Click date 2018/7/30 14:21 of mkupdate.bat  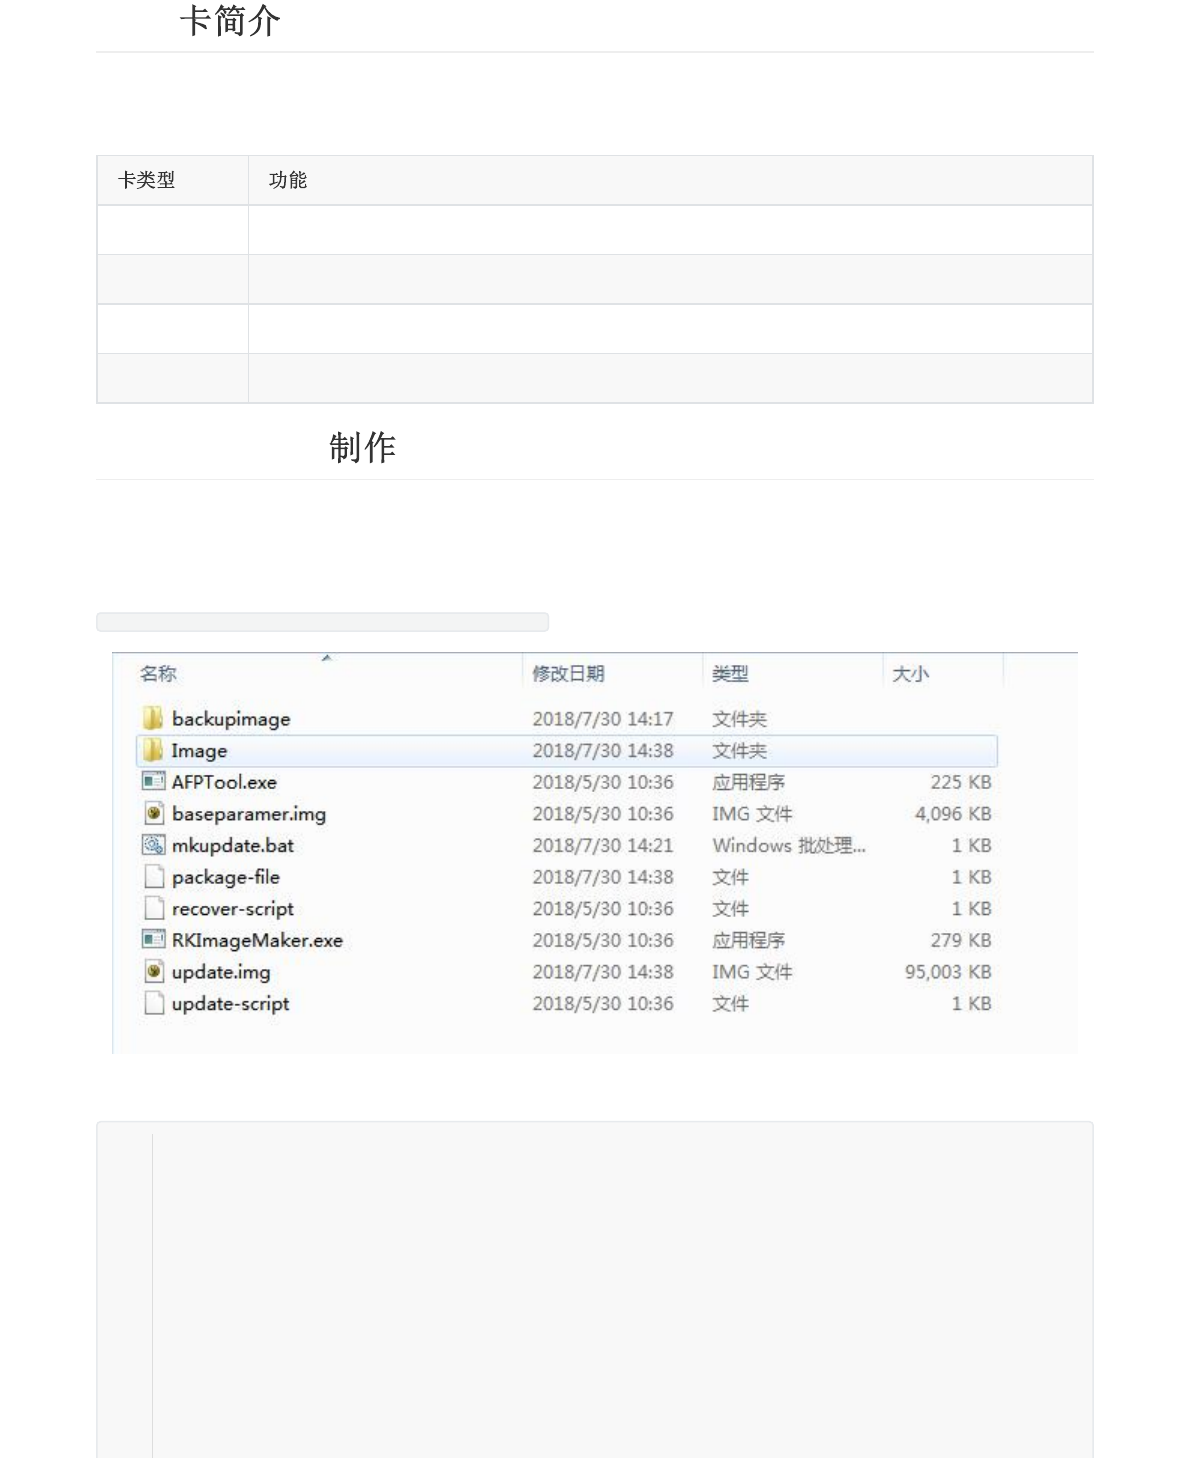[603, 845]
